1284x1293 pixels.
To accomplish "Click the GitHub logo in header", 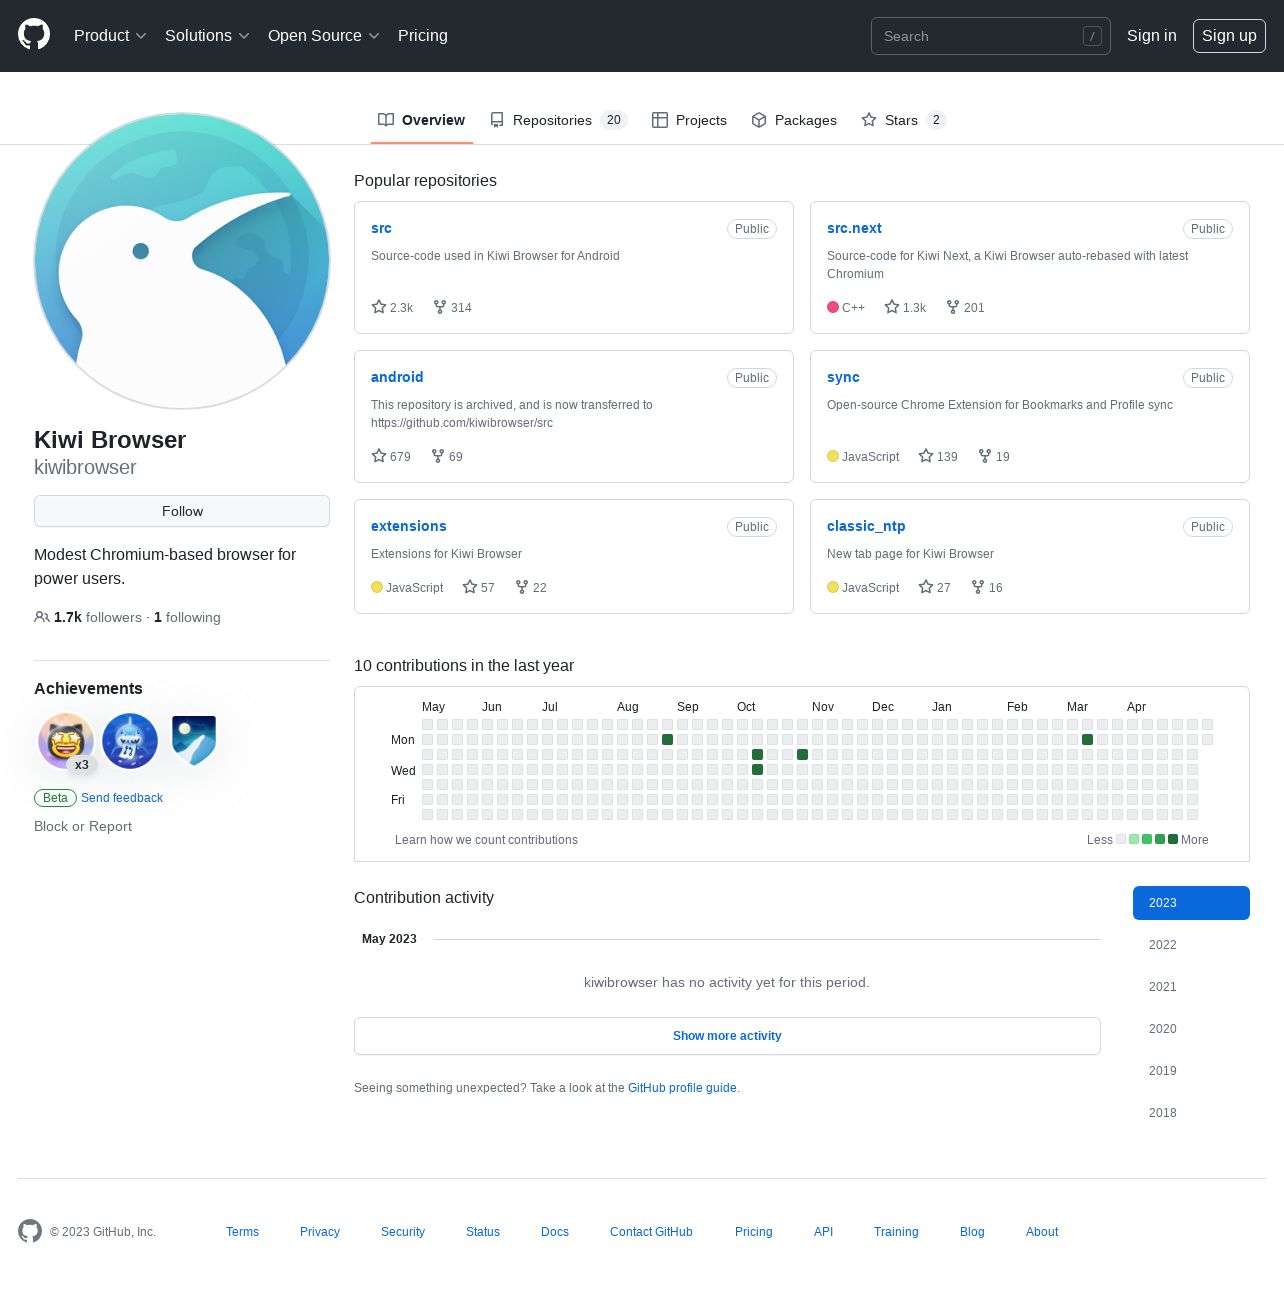I will pos(34,35).
